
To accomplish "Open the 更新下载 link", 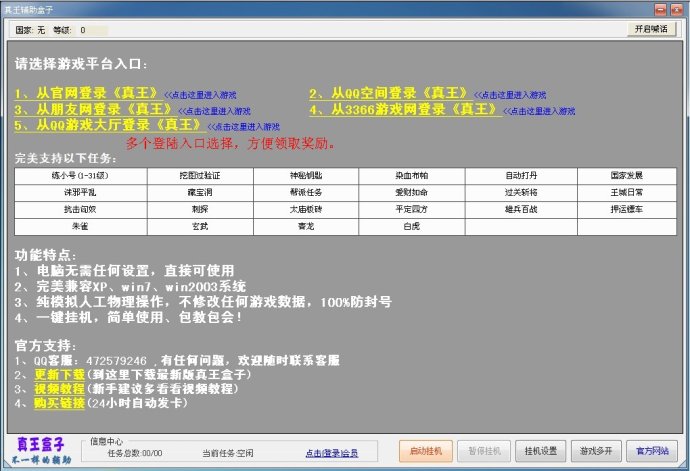I will (59, 375).
